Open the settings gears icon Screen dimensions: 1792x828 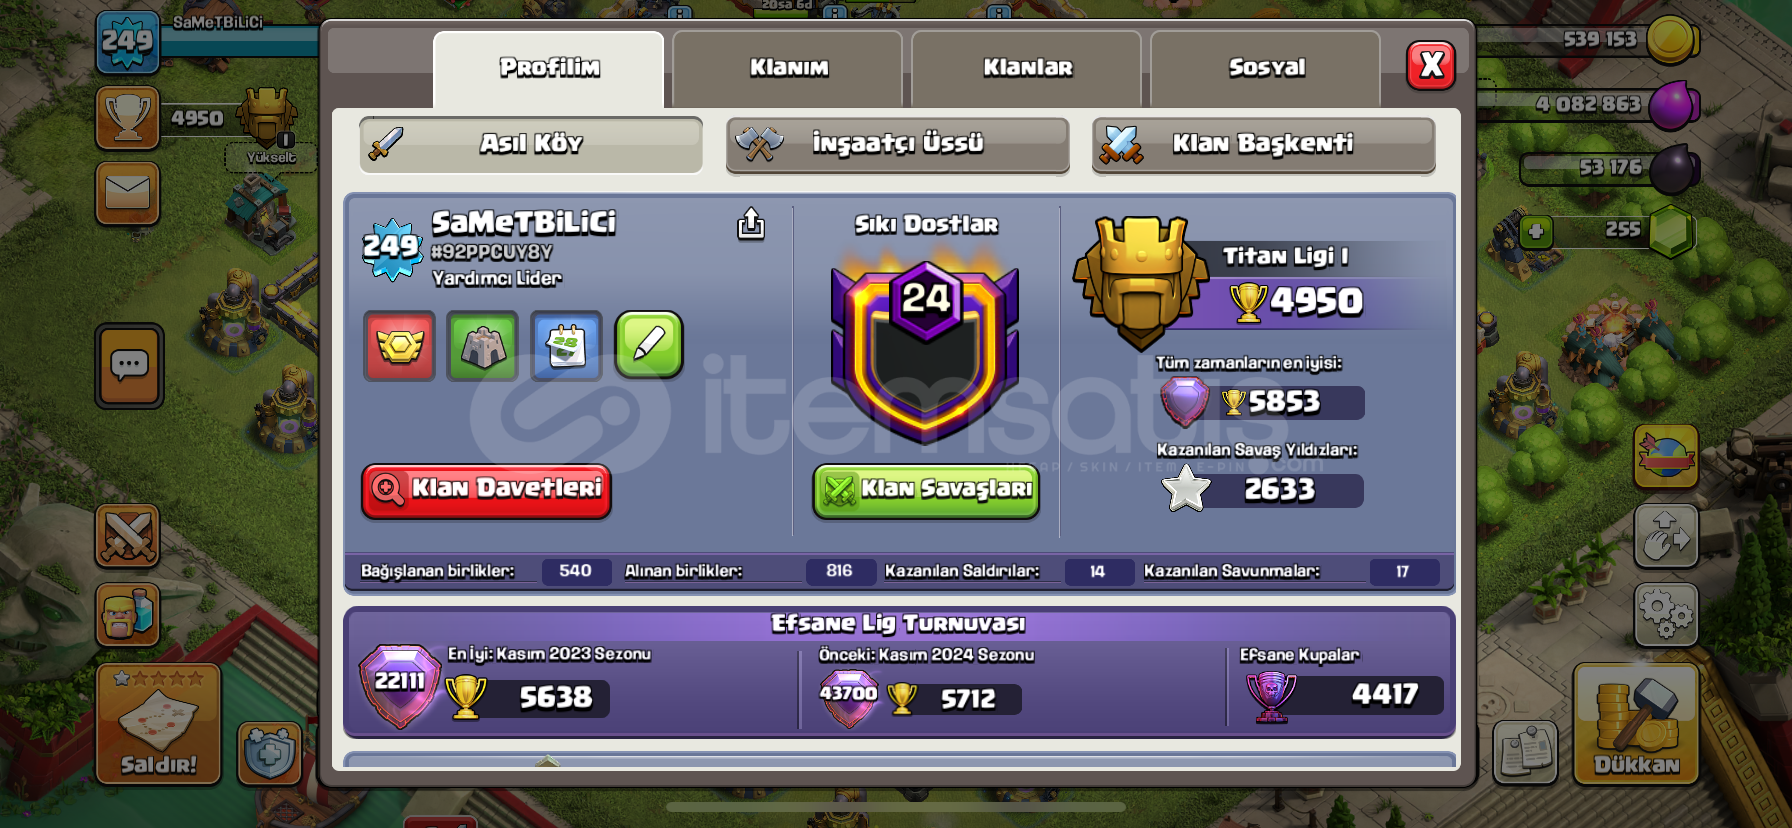click(x=1666, y=614)
